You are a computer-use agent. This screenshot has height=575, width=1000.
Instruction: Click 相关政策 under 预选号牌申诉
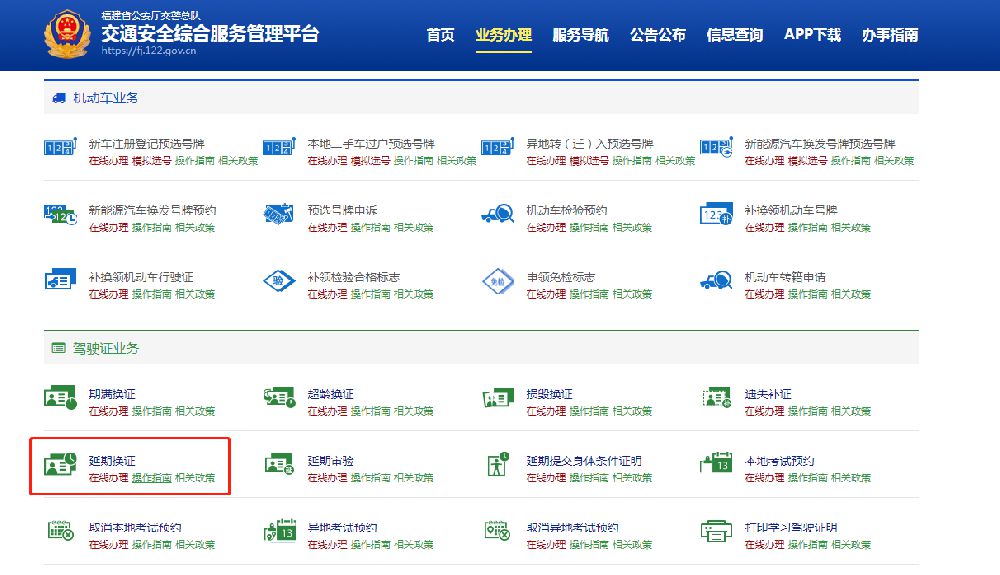413,228
